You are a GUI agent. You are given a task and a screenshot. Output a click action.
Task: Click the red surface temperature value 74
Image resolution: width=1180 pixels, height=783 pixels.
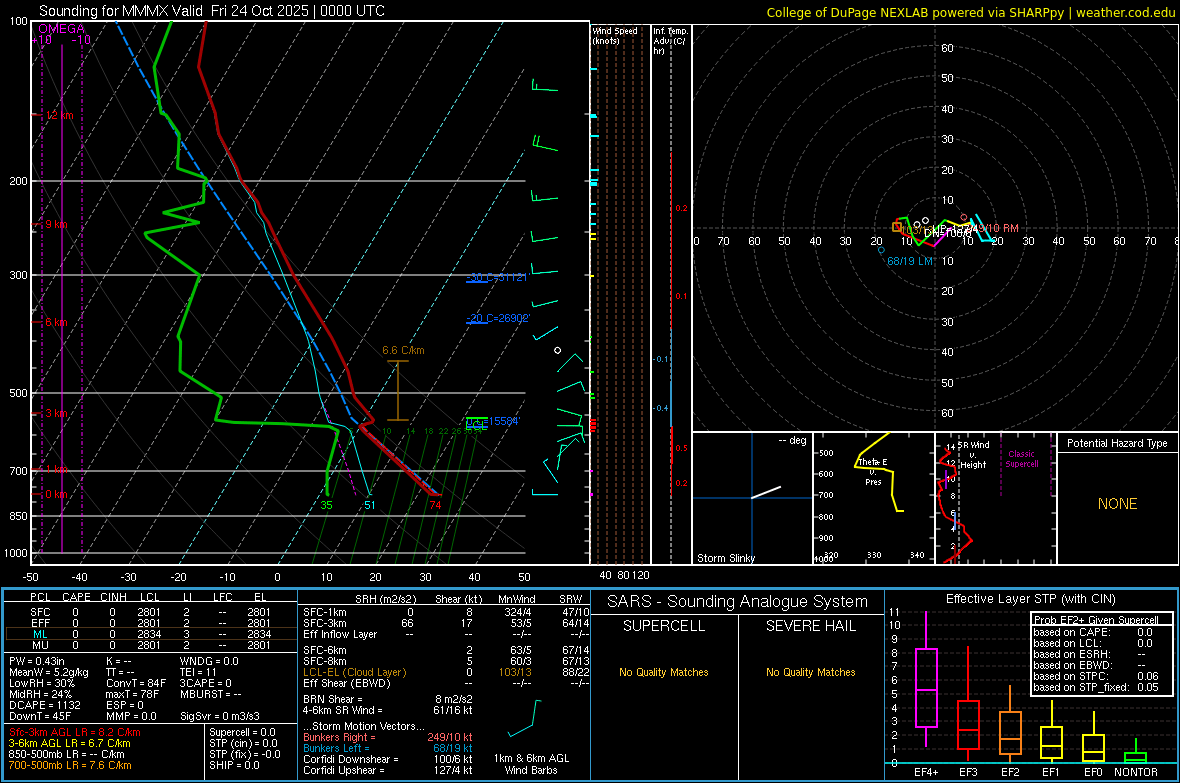coord(435,505)
